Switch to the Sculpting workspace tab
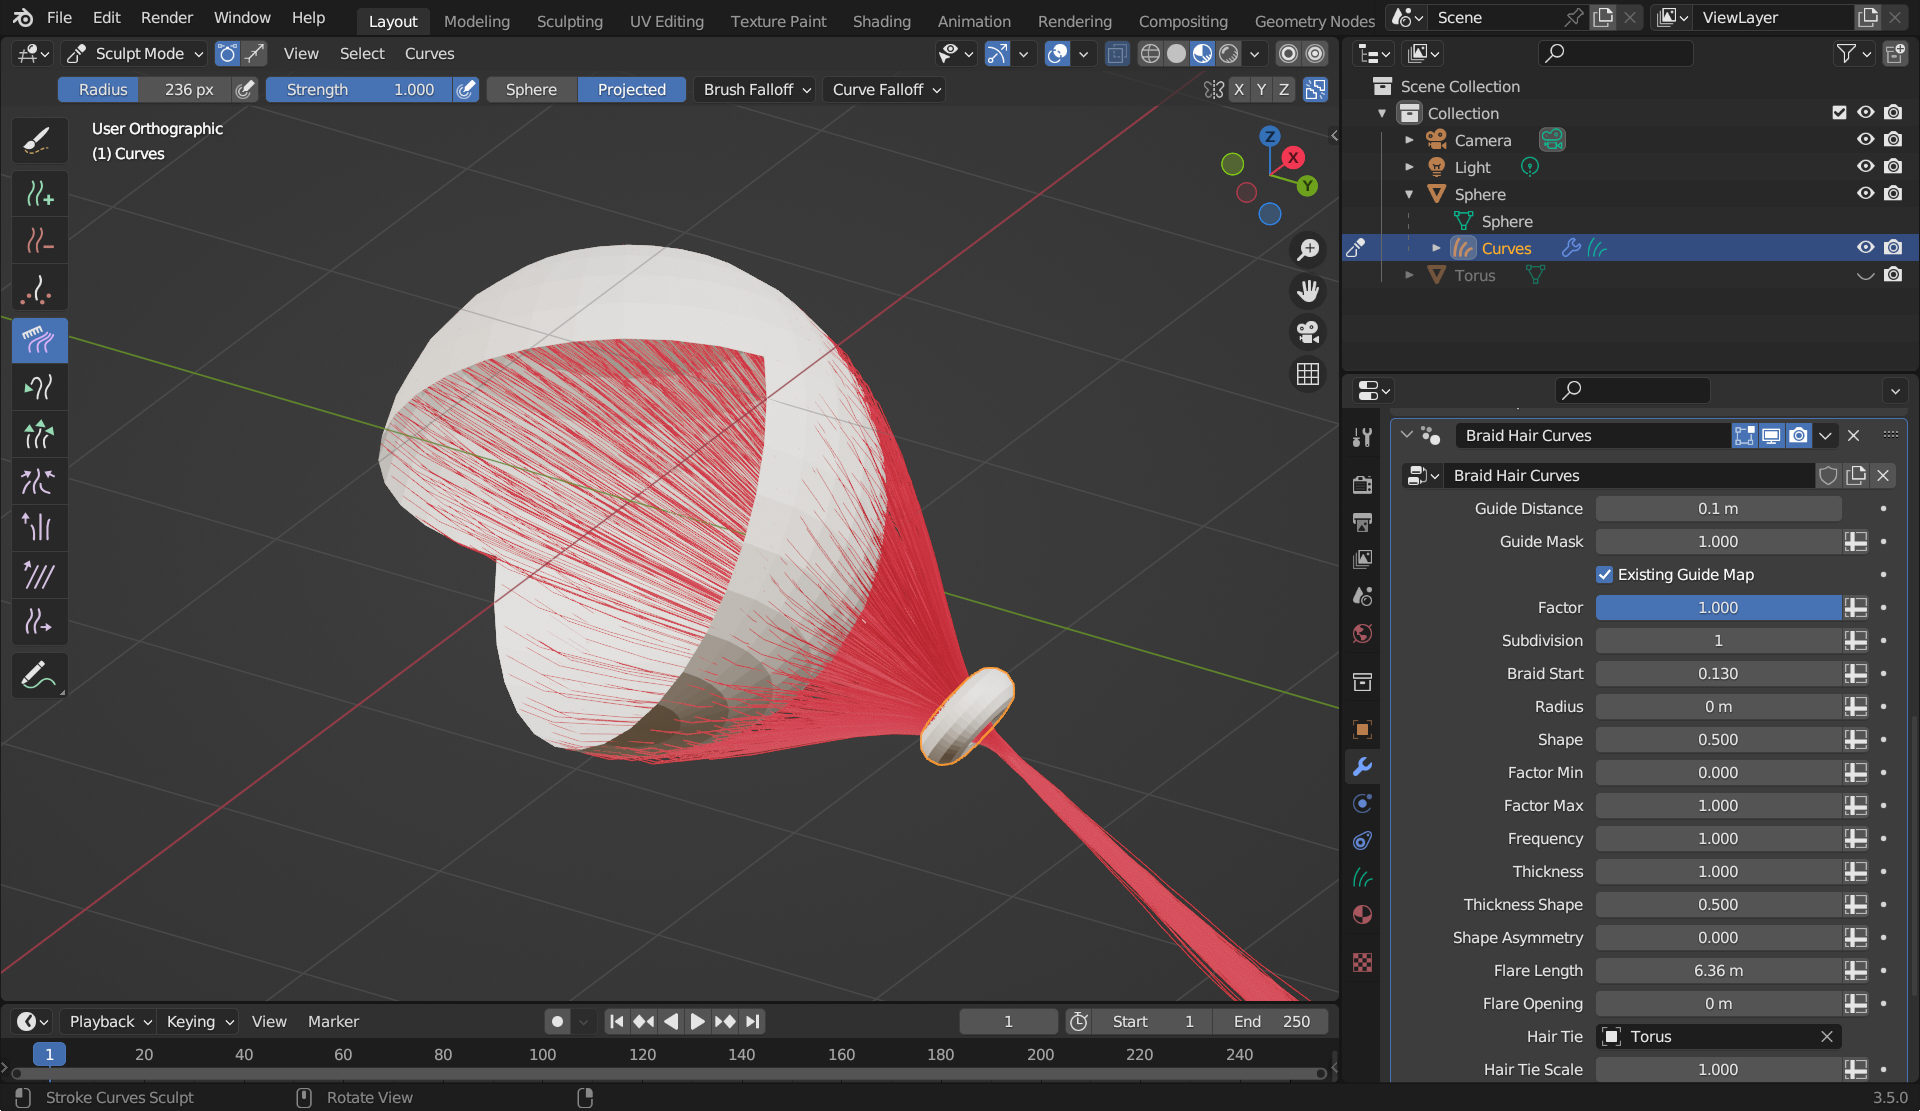1920x1111 pixels. [569, 21]
